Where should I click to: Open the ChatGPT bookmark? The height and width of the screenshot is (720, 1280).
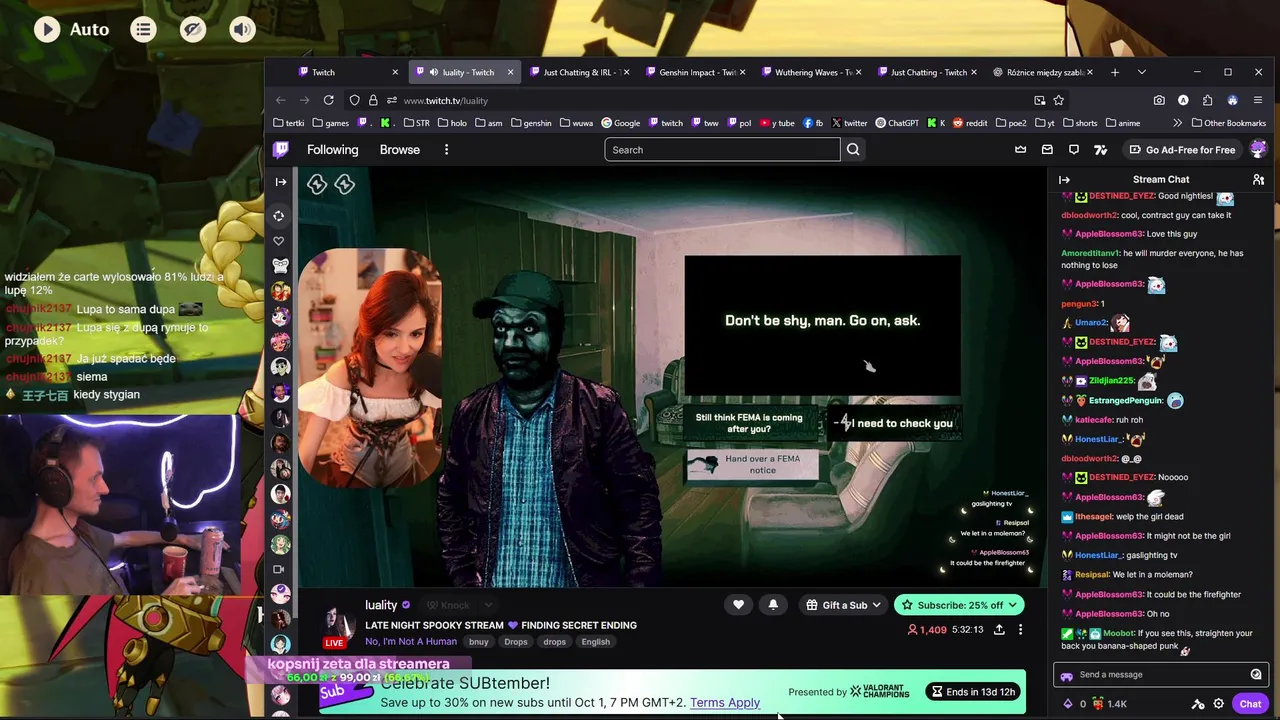[897, 123]
